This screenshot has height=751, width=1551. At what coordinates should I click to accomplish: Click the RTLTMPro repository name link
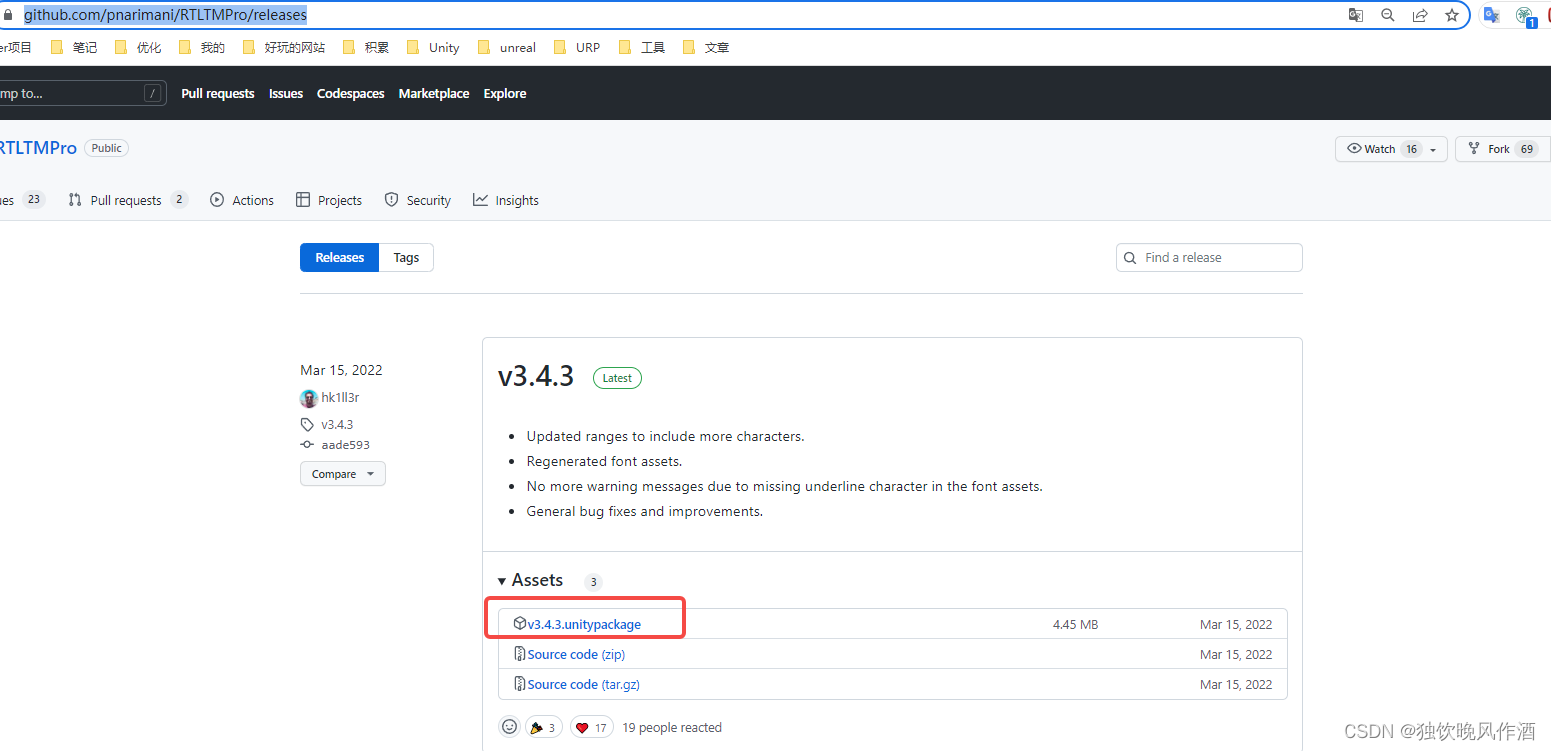[37, 148]
